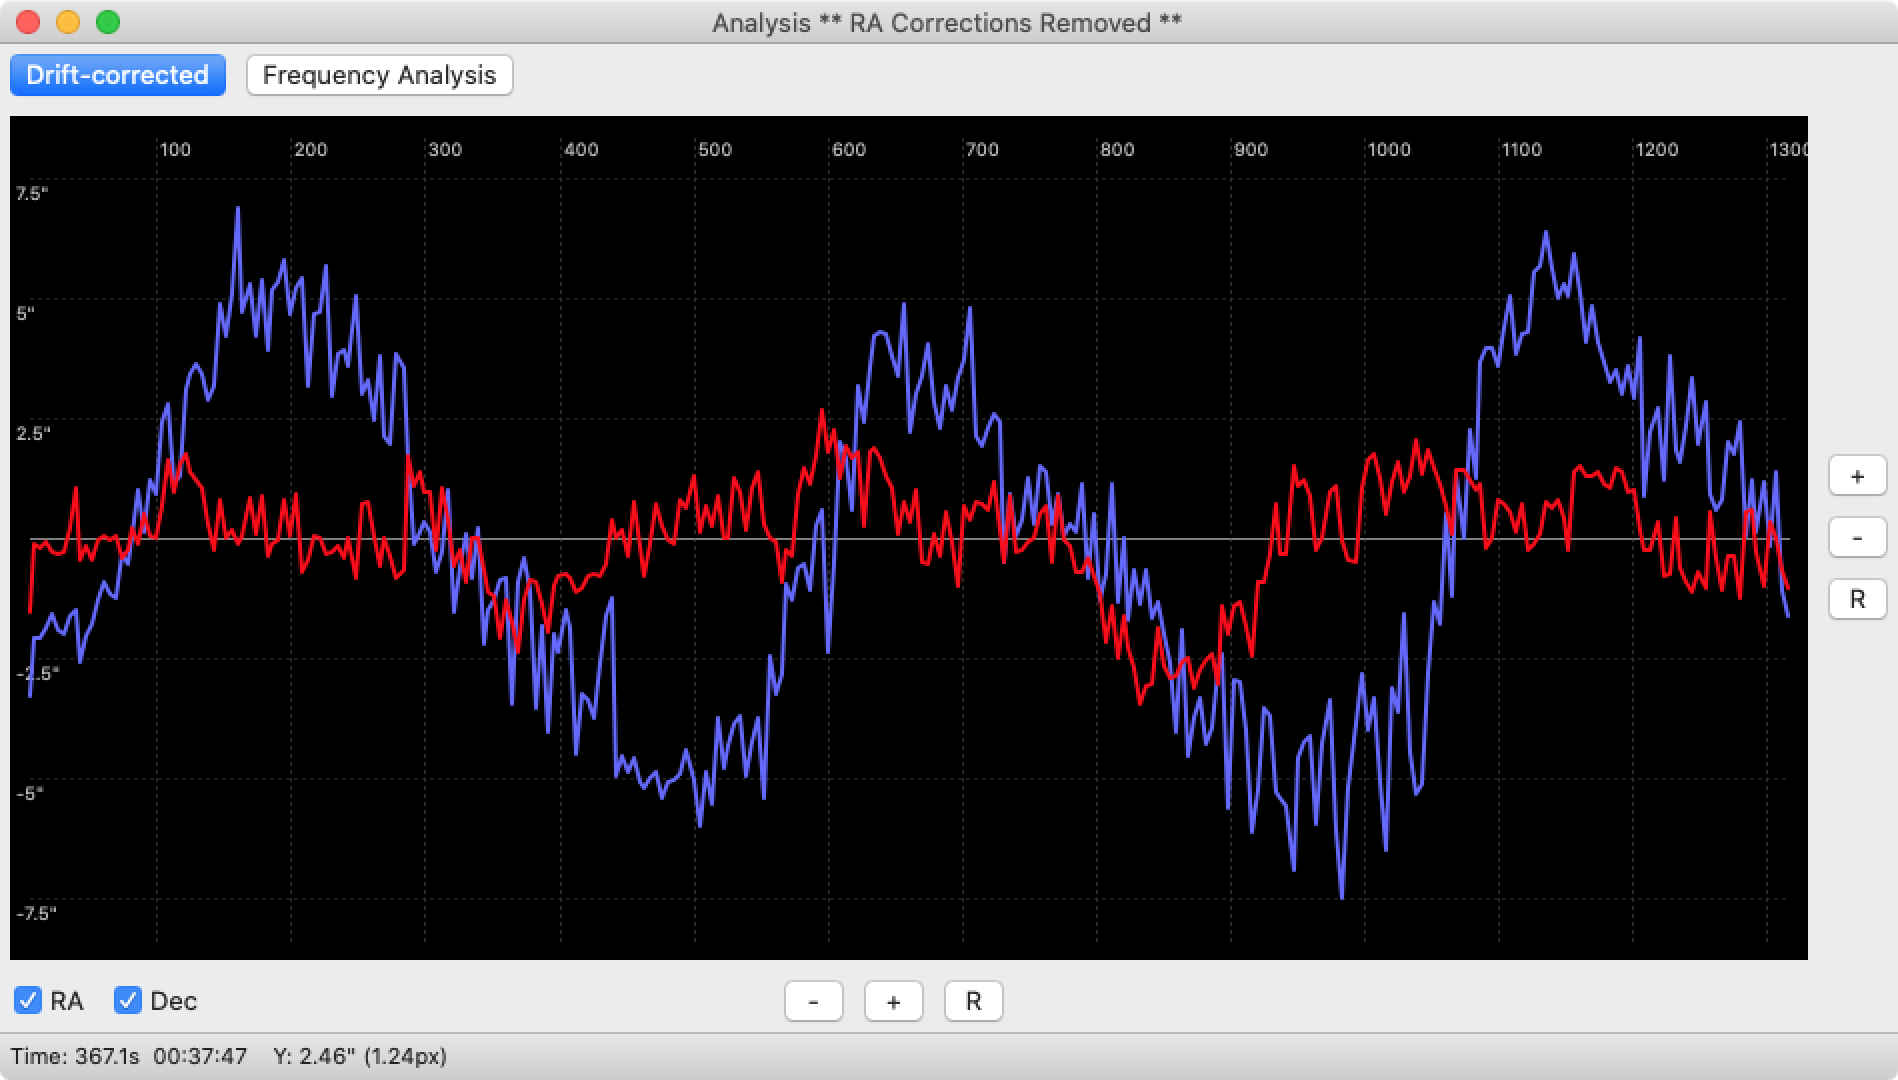Zoom out vertically with right-side - button
The height and width of the screenshot is (1080, 1898).
[x=1857, y=538]
